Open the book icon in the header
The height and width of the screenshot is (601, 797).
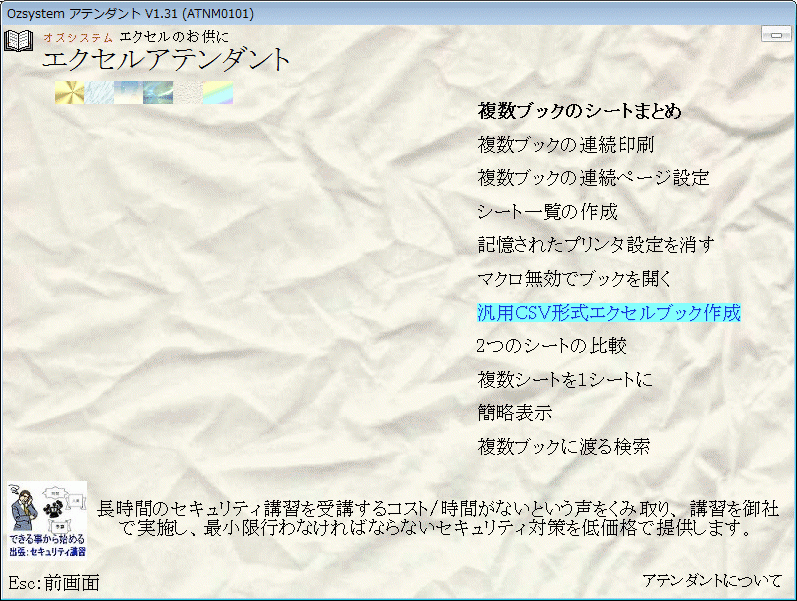[19, 40]
